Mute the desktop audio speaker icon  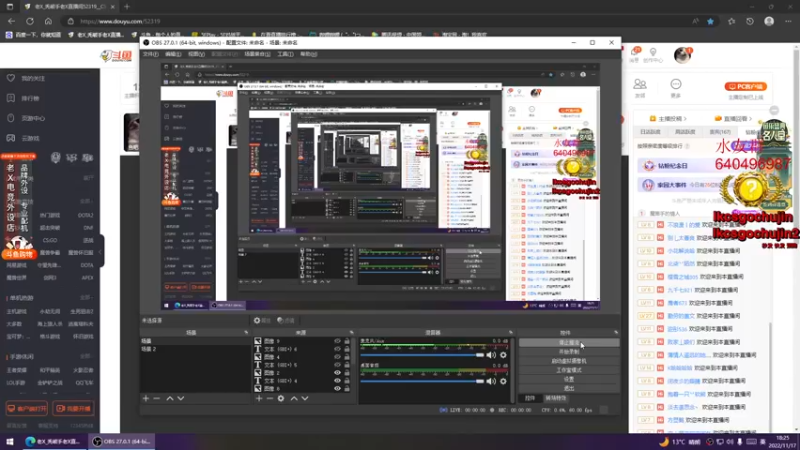(x=491, y=381)
